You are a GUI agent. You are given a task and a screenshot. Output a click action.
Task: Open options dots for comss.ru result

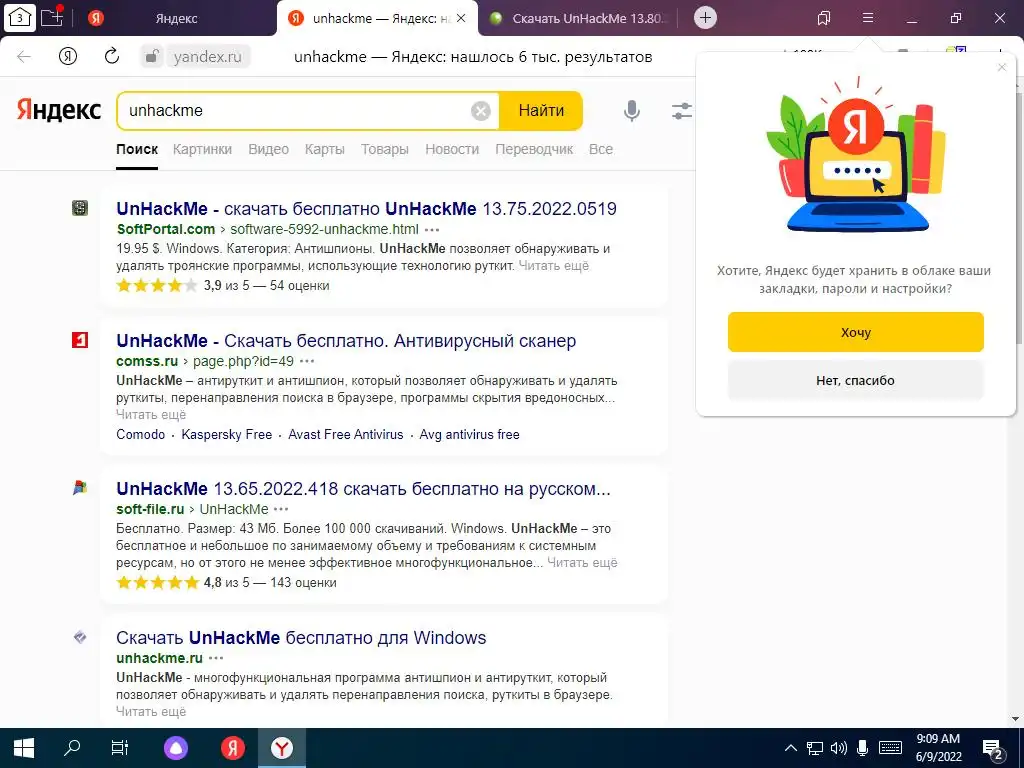[307, 361]
